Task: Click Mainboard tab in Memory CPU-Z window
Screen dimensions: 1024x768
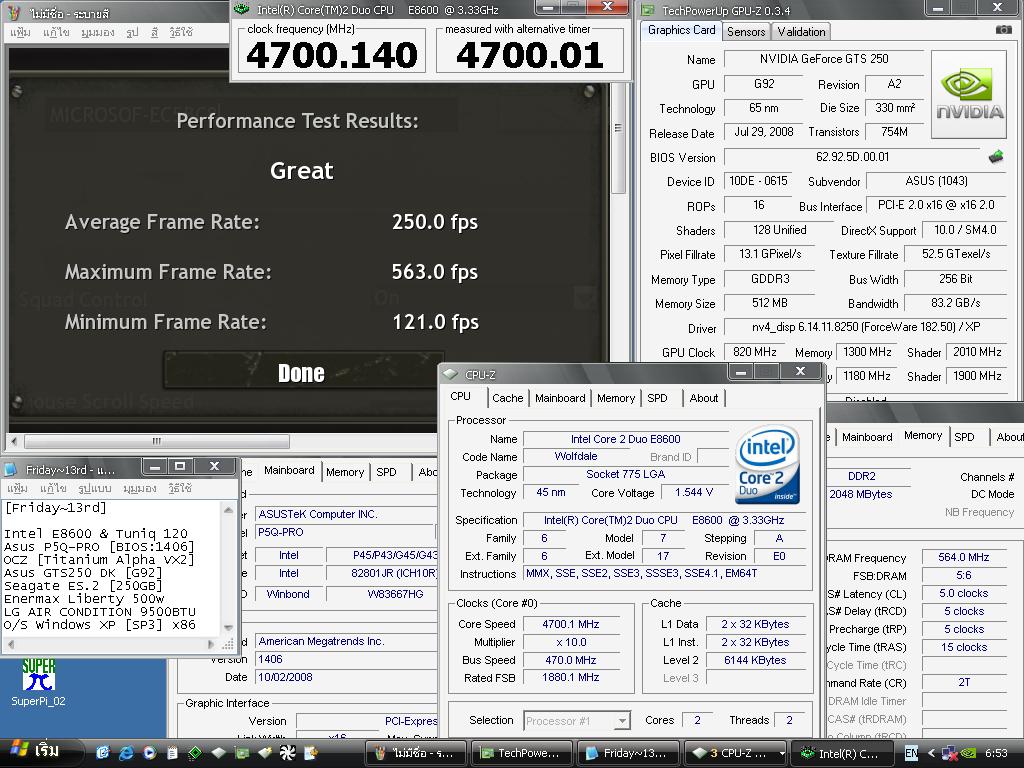Action: pos(867,437)
